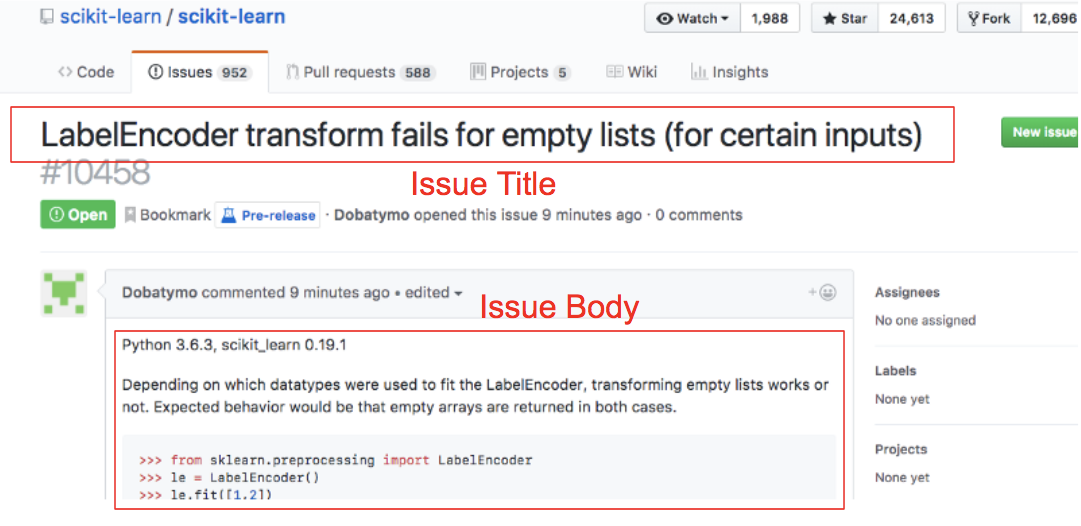Select the Issues tab
1081x526 pixels.
pyautogui.click(x=200, y=72)
